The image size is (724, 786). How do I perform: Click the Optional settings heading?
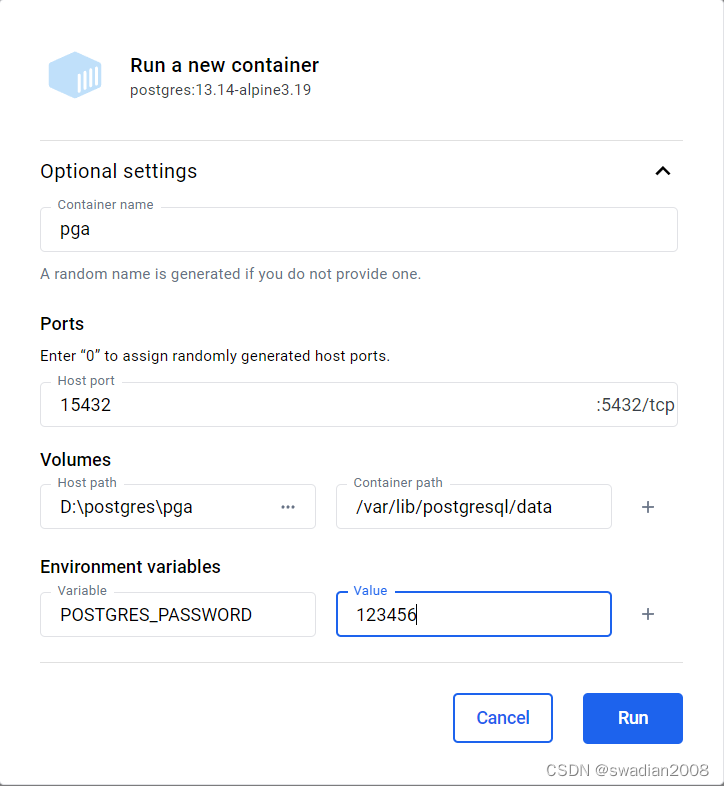(x=119, y=171)
